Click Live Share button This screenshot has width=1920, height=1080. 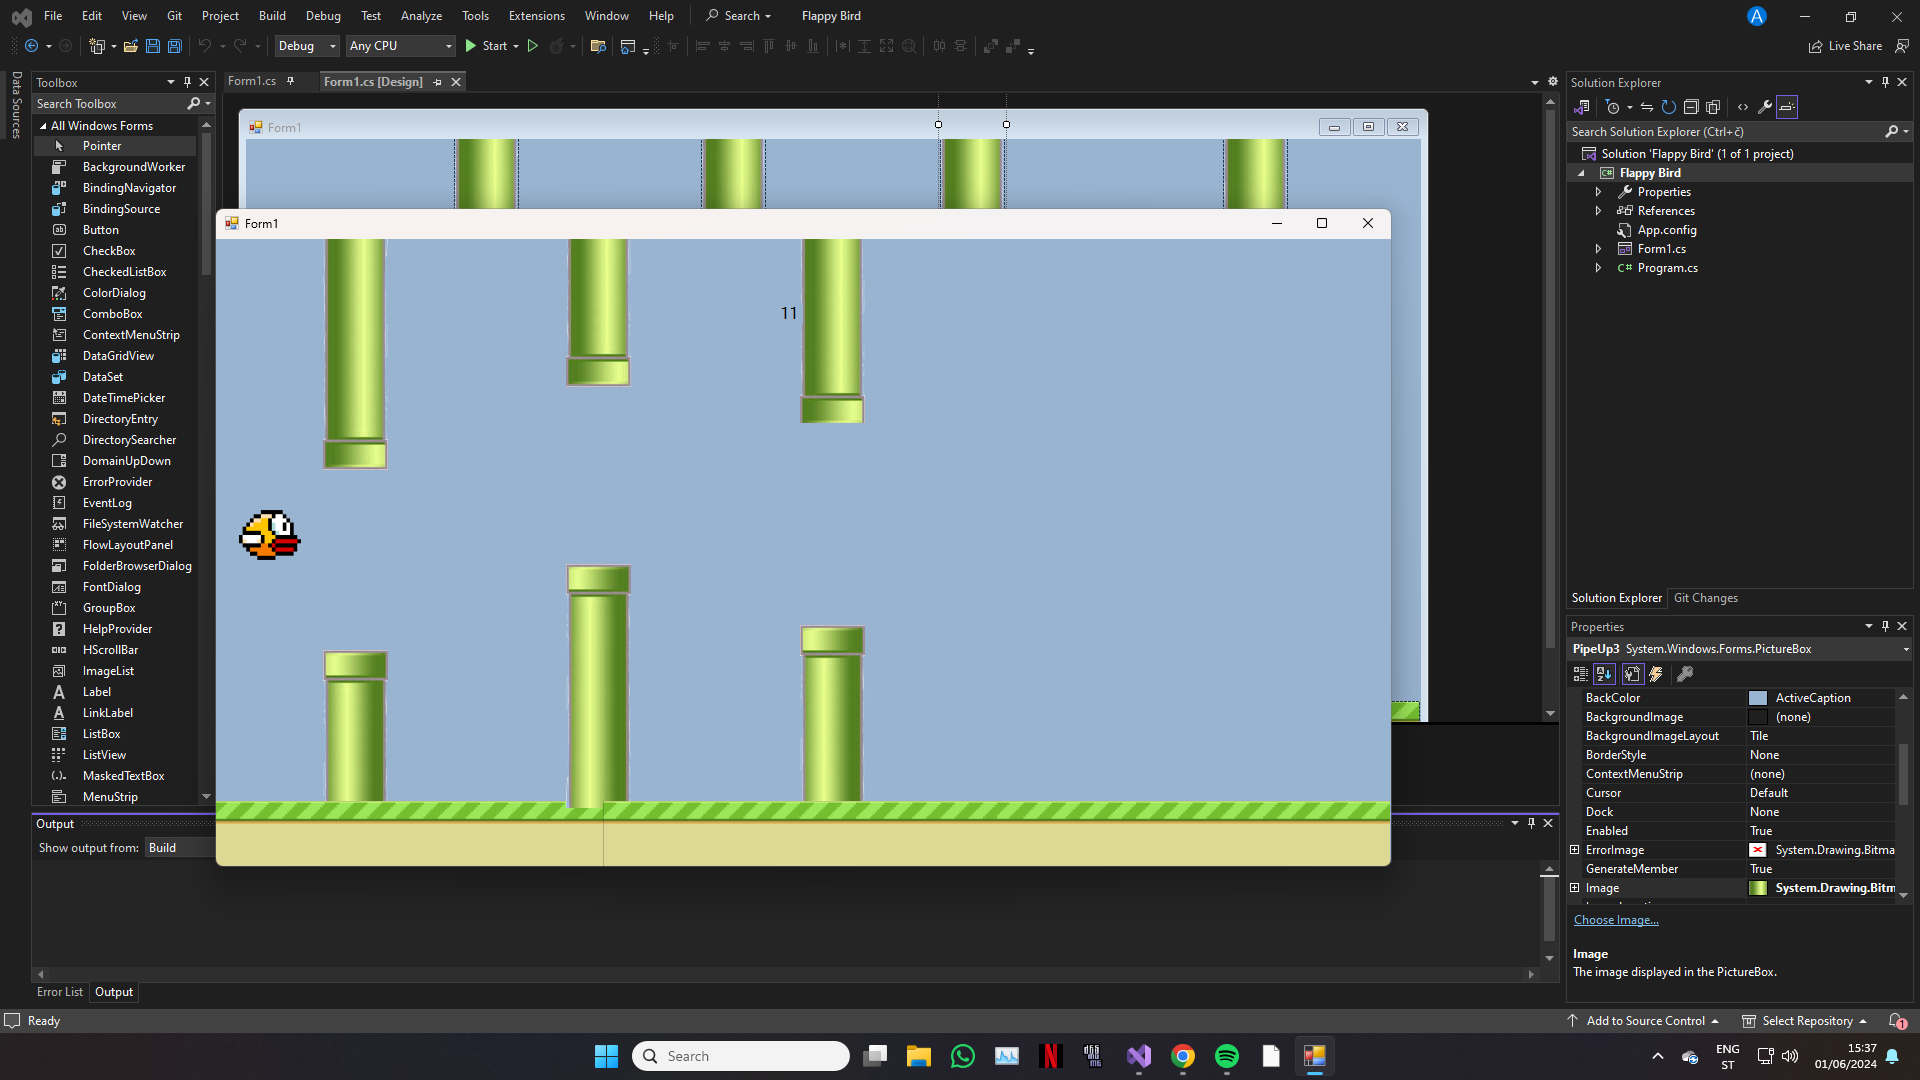point(1846,46)
